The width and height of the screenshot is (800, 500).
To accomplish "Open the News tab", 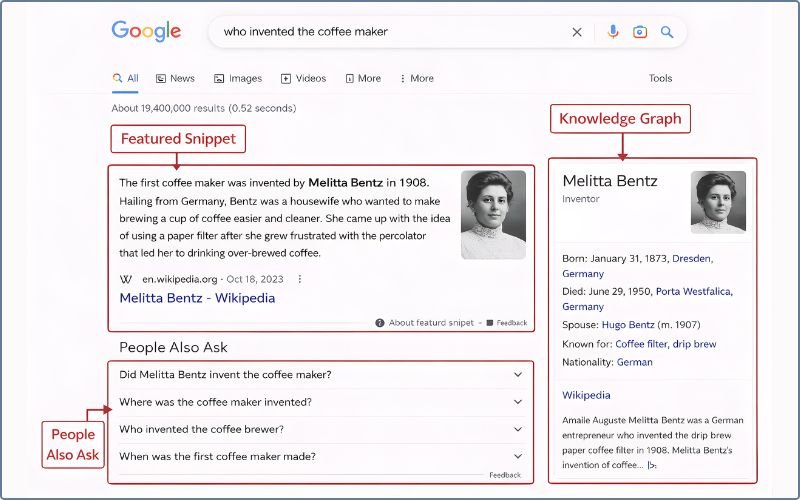I will coord(176,78).
